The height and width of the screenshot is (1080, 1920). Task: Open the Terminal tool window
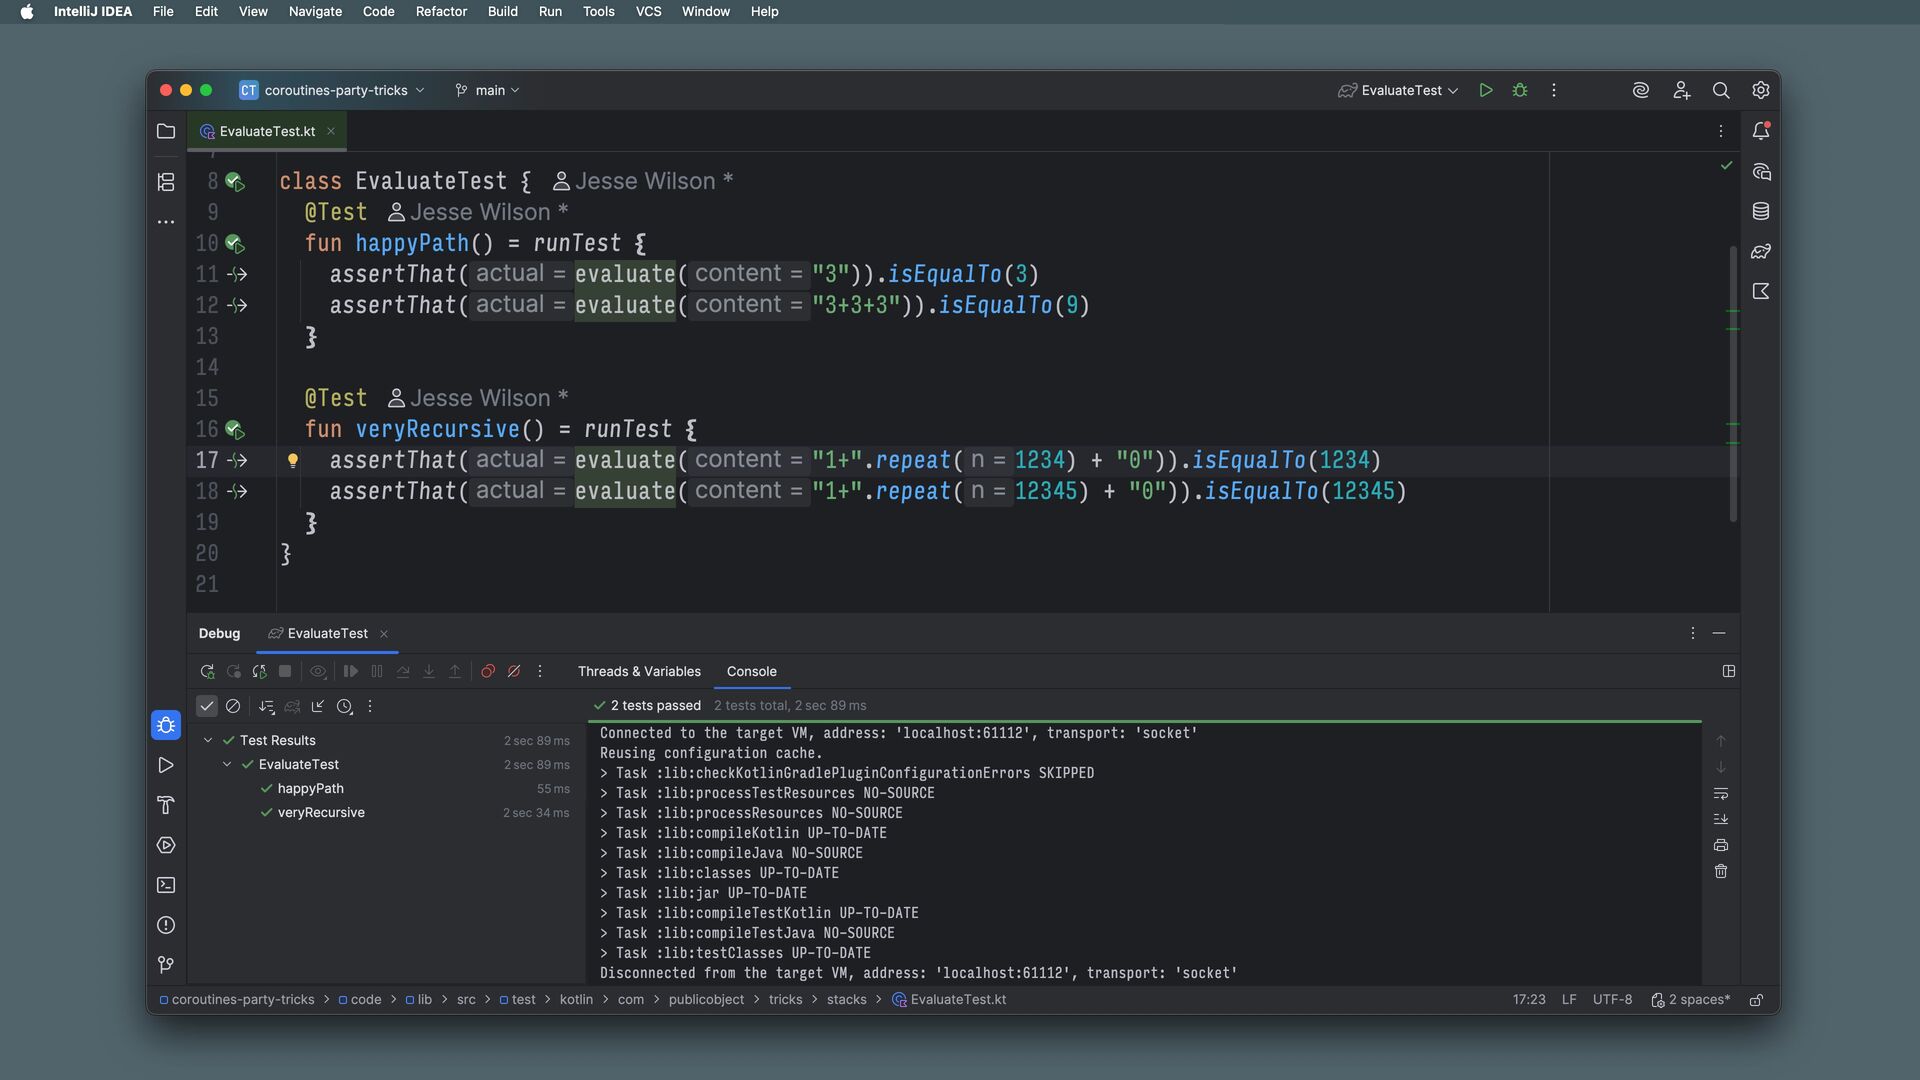click(x=166, y=886)
